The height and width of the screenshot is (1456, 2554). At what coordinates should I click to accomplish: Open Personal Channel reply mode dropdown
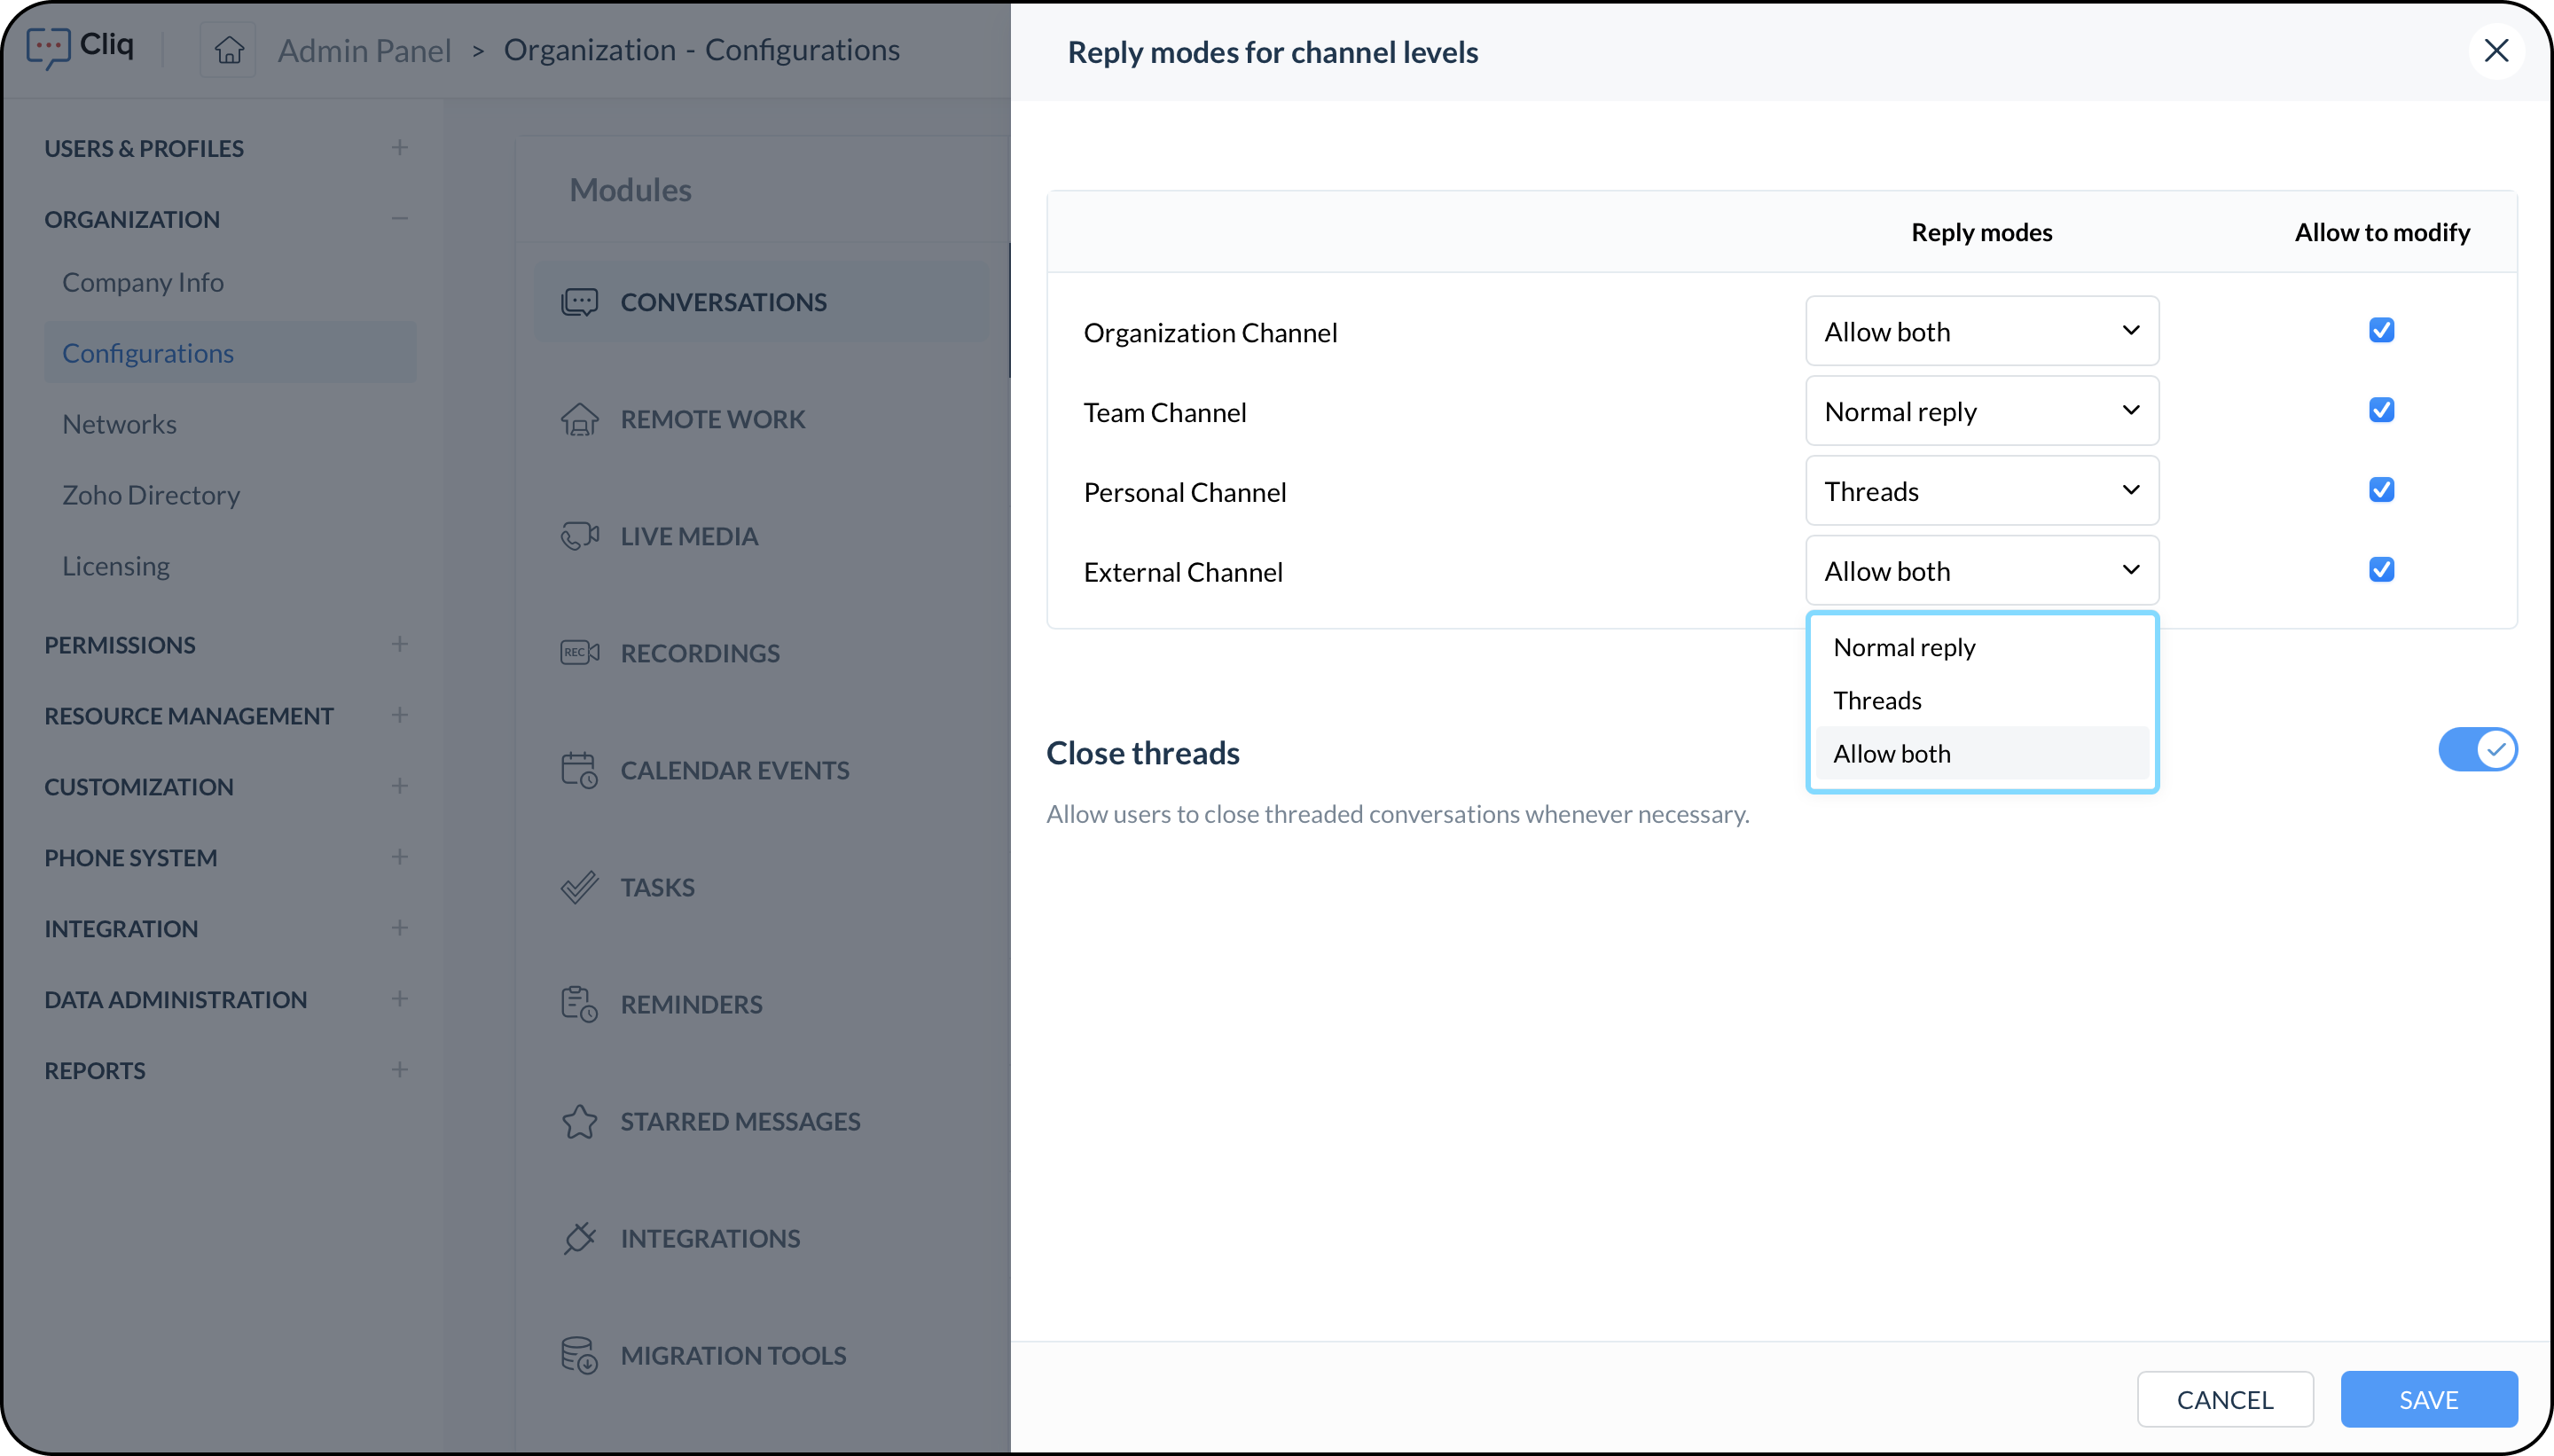[1982, 491]
